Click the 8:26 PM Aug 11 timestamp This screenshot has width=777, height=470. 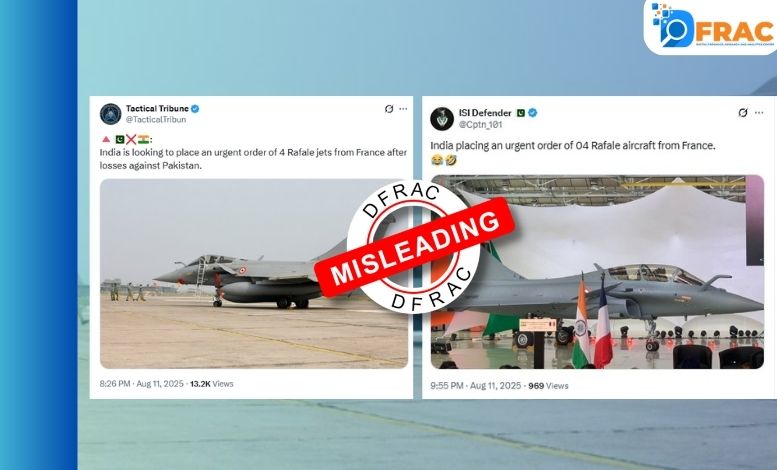point(141,384)
